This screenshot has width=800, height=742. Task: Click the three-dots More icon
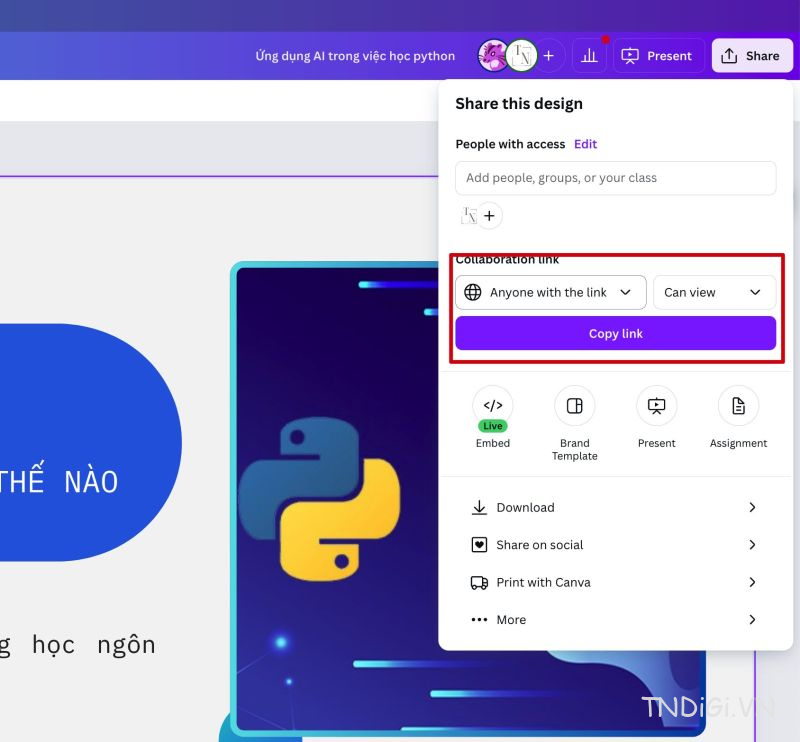pos(479,620)
